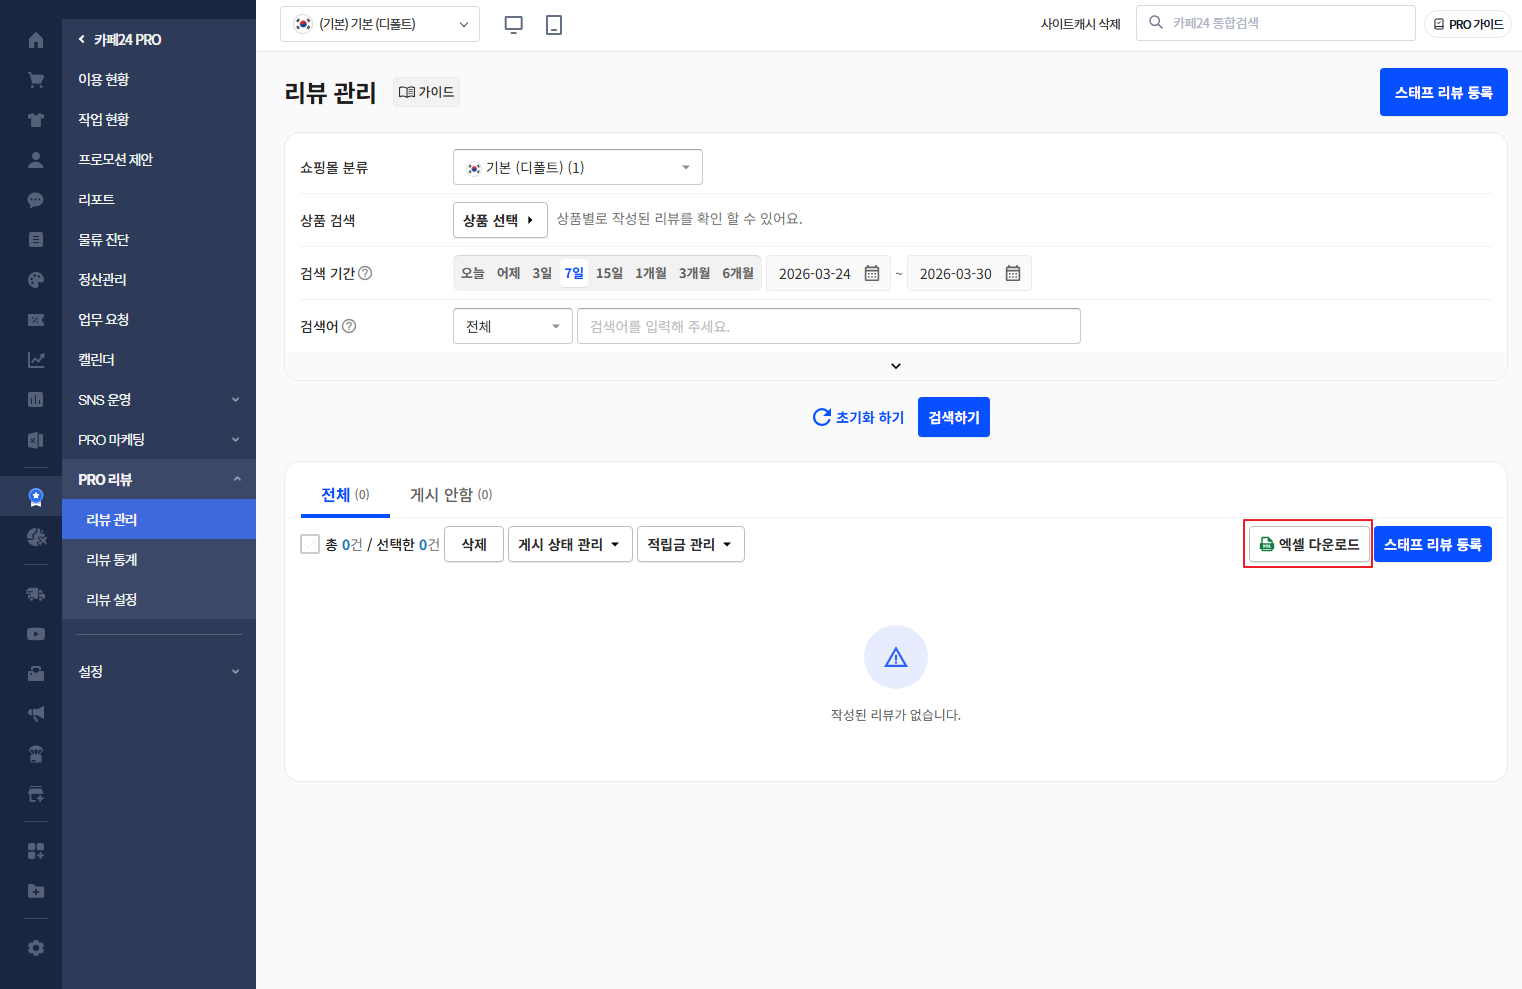Screen dimensions: 1522x989
Task: Switch to mobile device preview icon
Action: 554,24
